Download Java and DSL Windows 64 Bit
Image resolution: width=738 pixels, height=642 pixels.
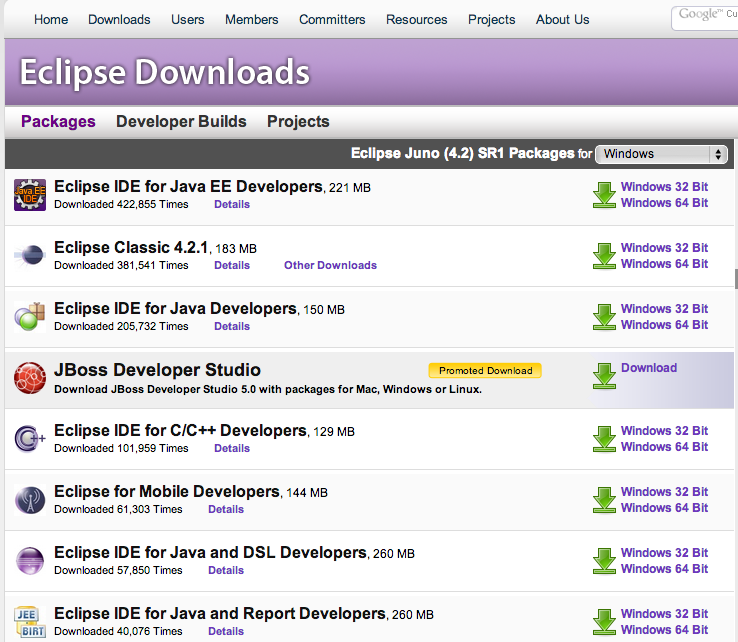click(665, 569)
